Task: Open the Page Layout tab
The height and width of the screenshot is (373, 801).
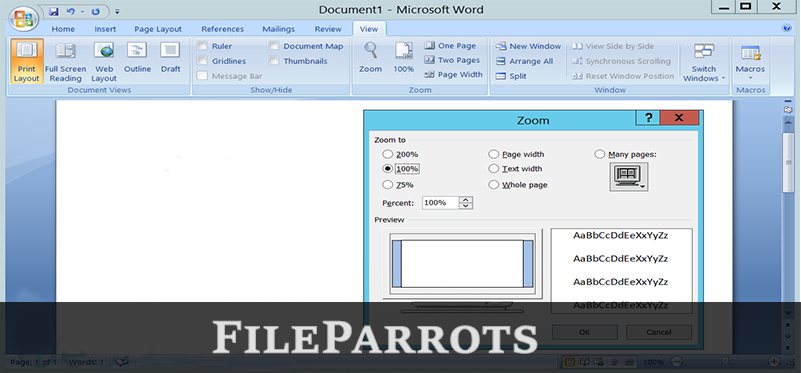Action: tap(158, 29)
